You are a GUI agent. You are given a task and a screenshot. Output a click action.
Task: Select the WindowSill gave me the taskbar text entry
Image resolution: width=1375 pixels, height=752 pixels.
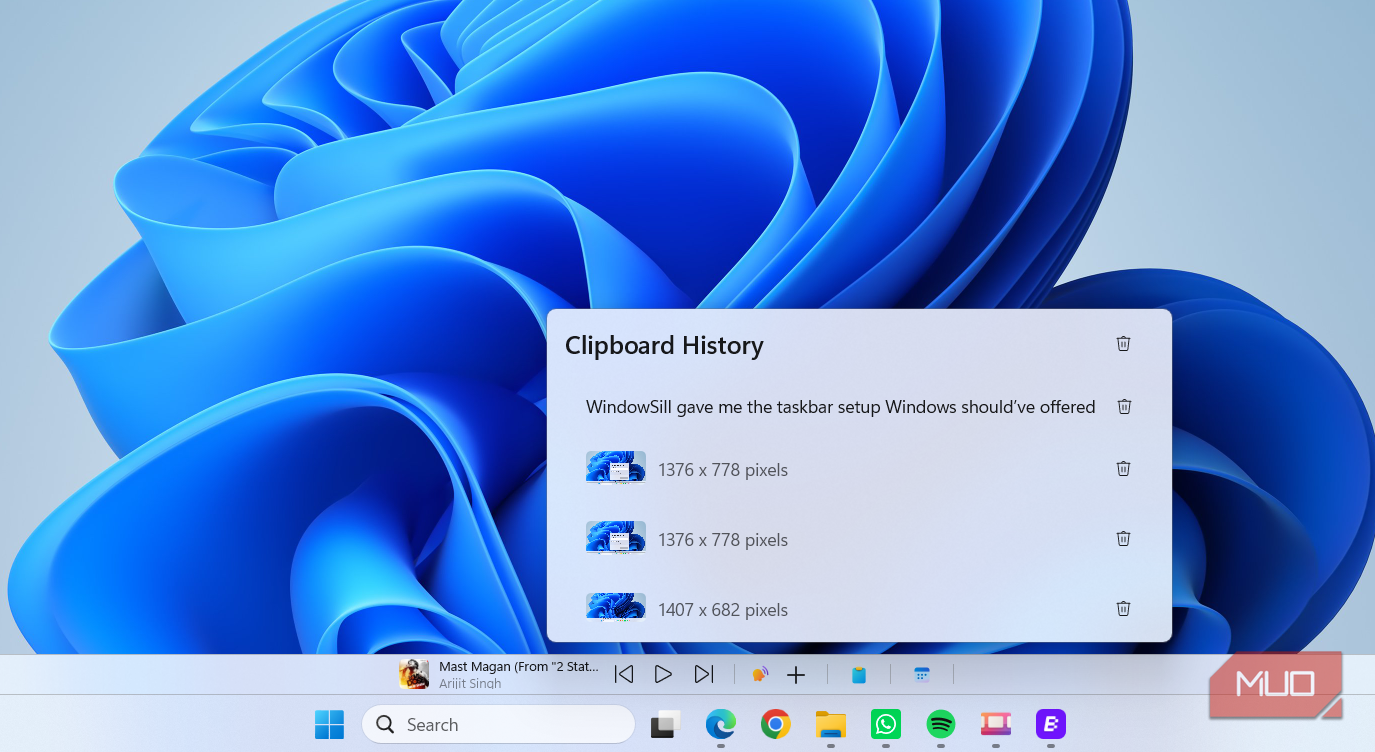click(840, 407)
